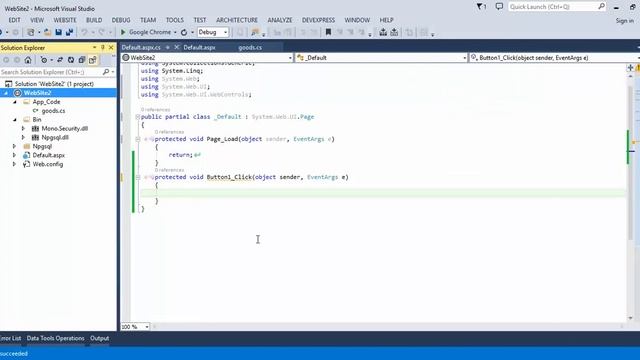The image size is (640, 360).
Task: Open the WEBSITE menu
Action: [65, 20]
